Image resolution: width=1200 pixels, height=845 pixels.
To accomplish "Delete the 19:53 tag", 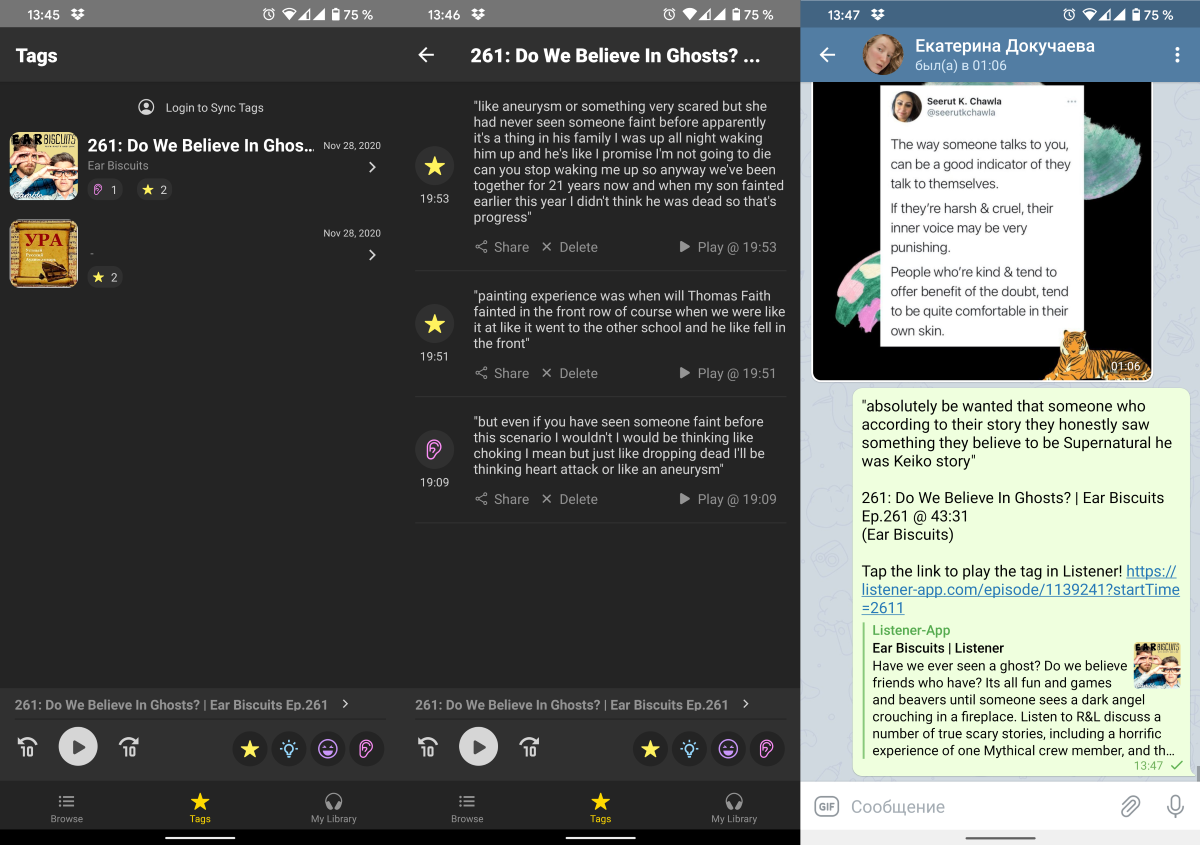I will [569, 247].
